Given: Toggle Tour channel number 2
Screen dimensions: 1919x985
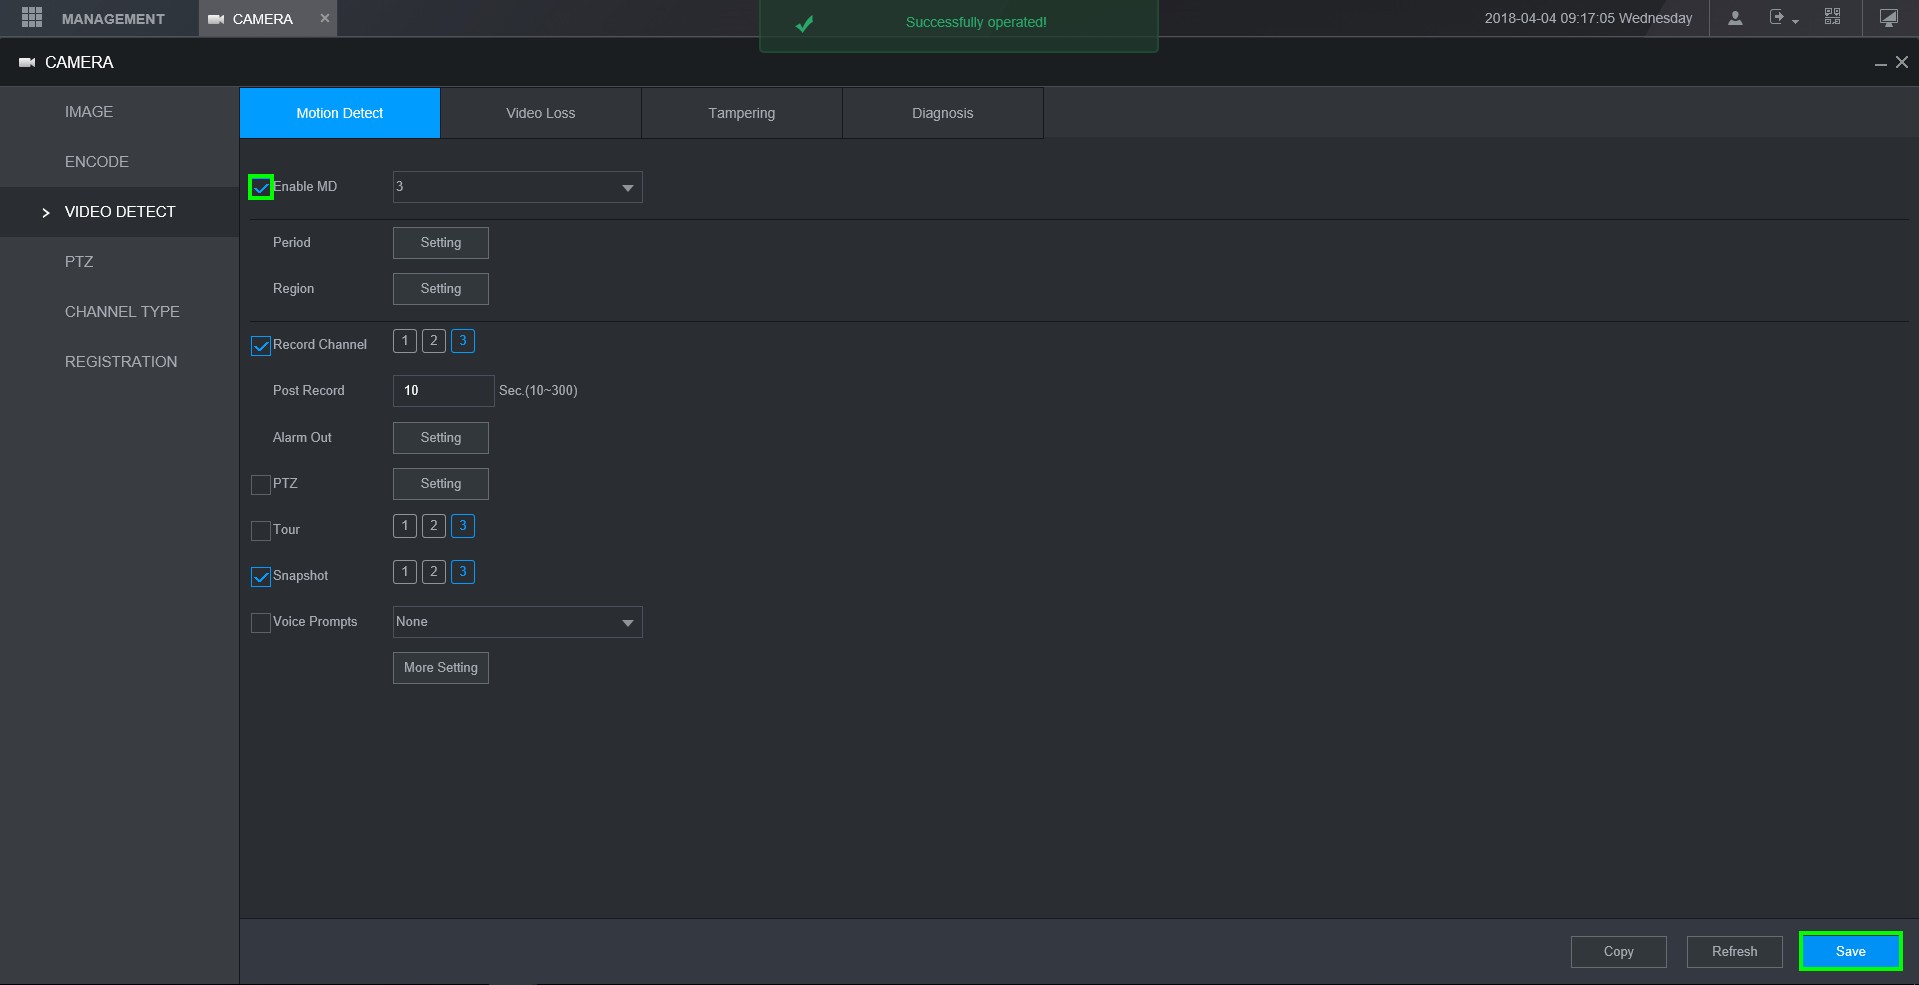Looking at the screenshot, I should click(x=434, y=526).
